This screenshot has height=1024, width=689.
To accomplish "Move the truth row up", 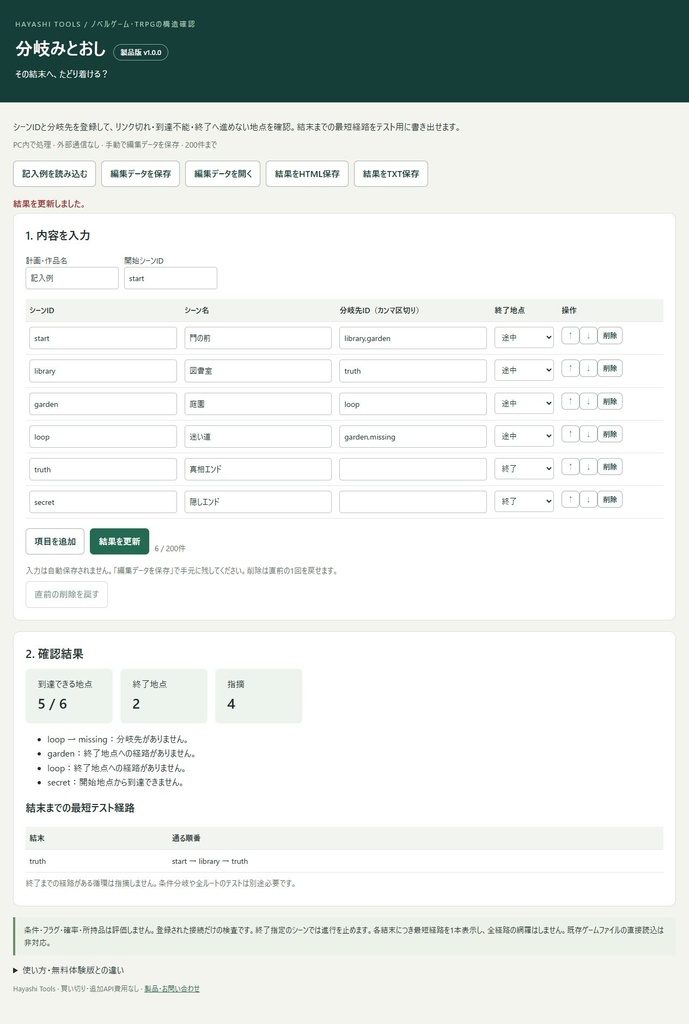I will (x=570, y=466).
